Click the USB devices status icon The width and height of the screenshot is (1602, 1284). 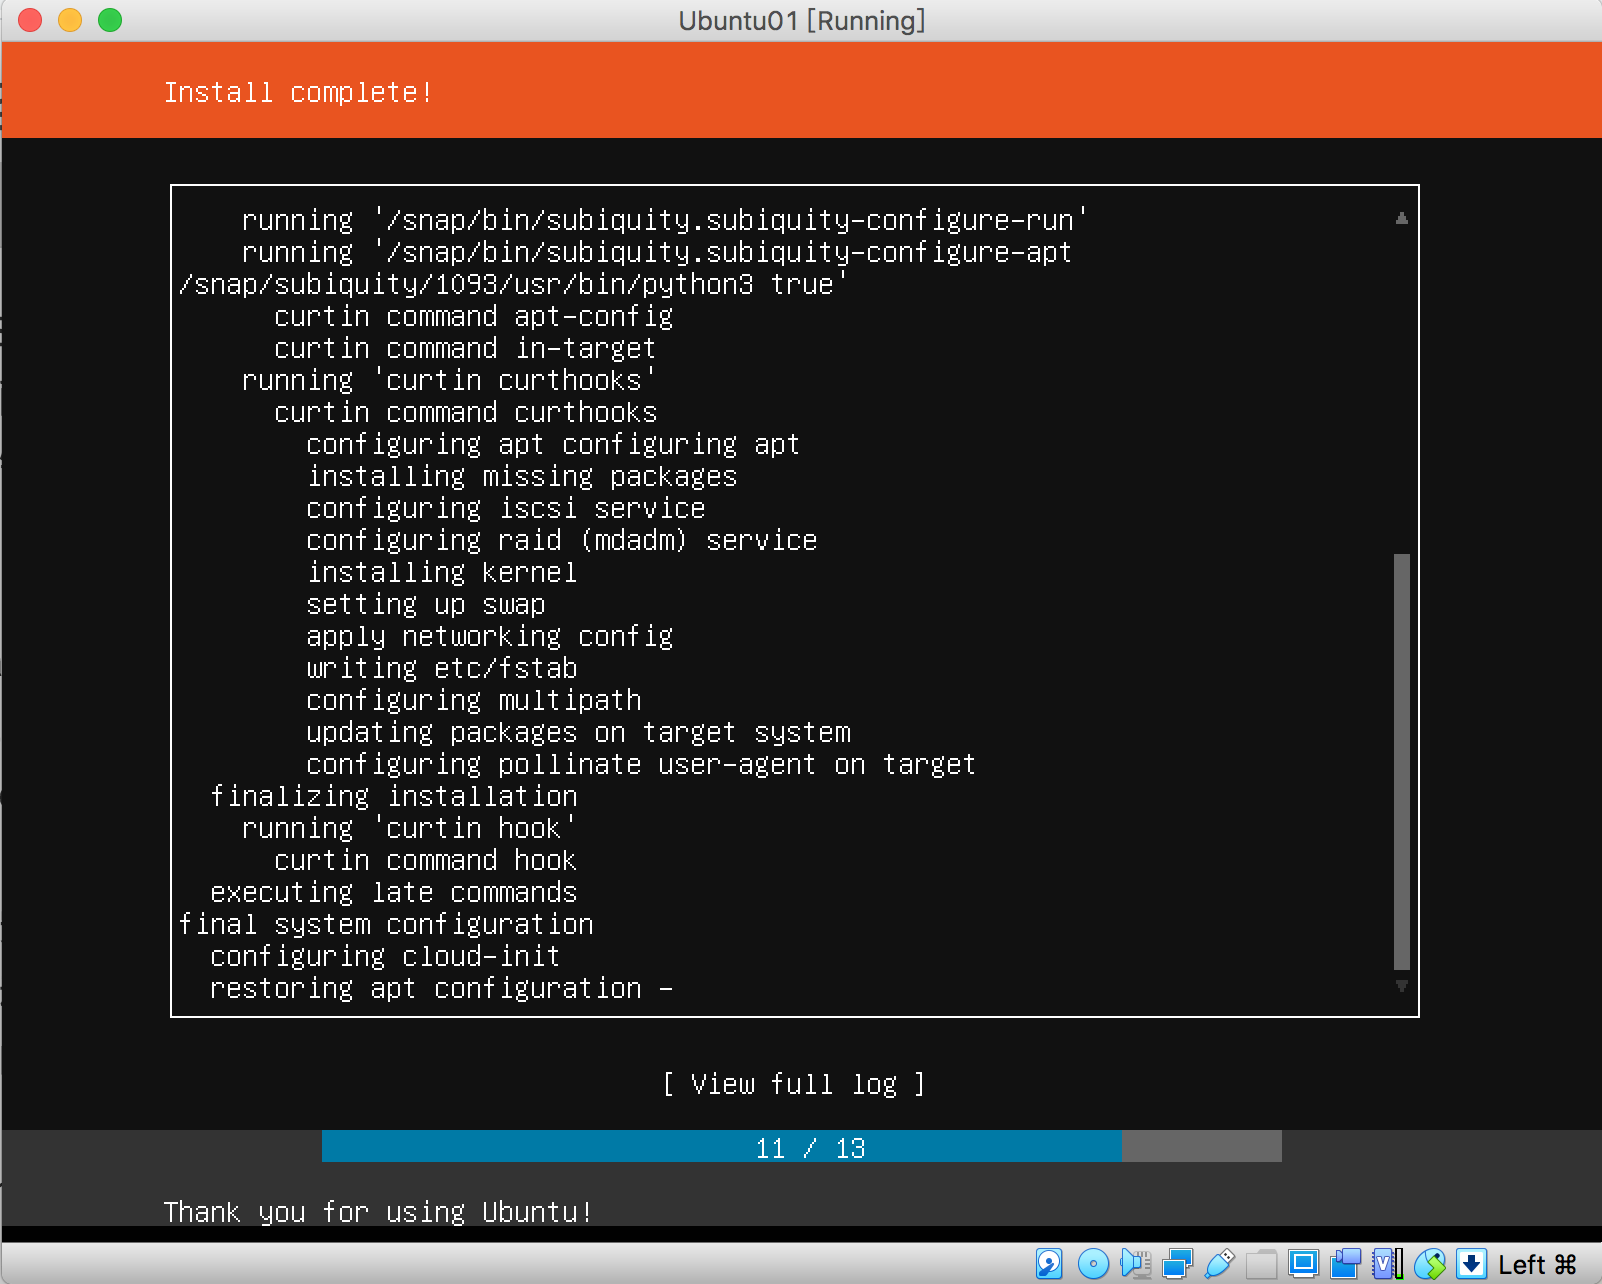point(1220,1264)
